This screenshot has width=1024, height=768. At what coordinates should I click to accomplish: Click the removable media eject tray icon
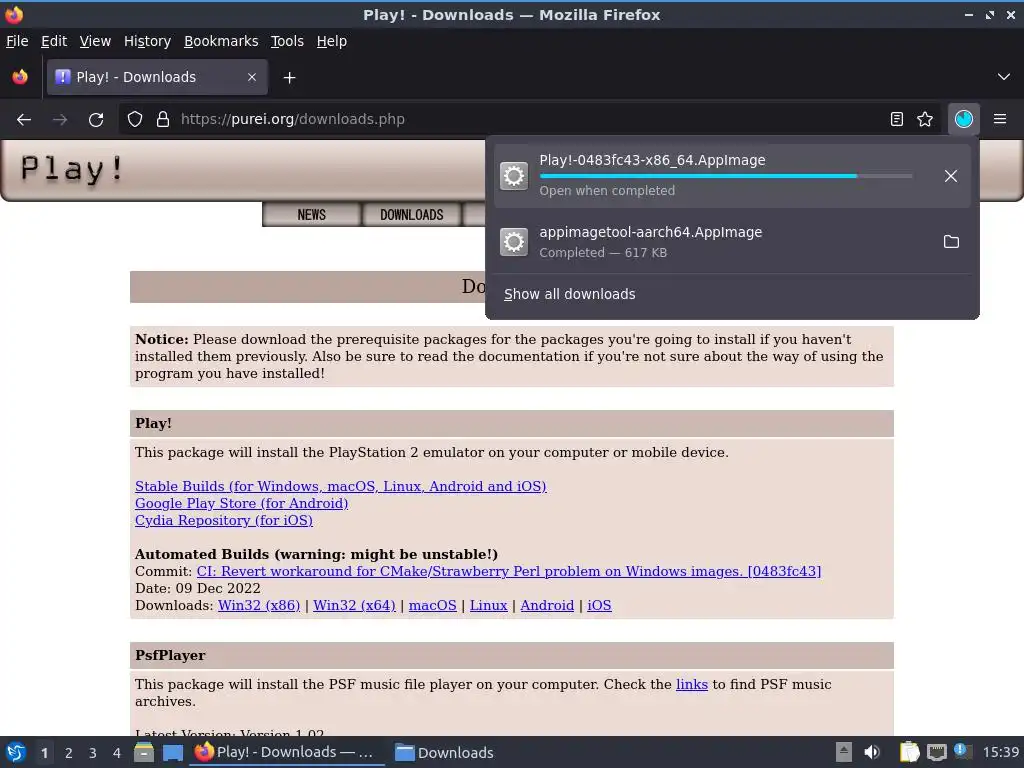click(x=844, y=752)
